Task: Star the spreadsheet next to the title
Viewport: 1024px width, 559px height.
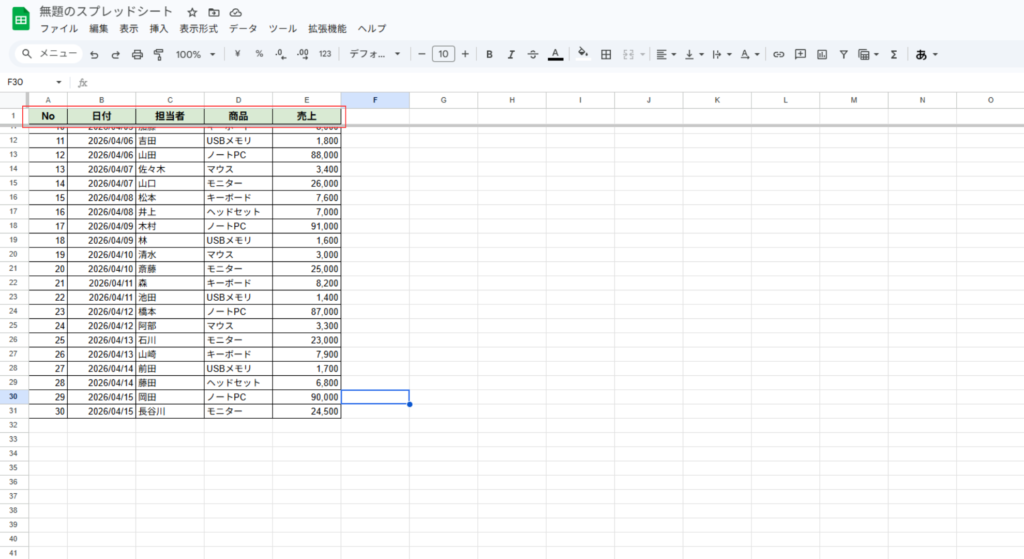Action: point(192,12)
